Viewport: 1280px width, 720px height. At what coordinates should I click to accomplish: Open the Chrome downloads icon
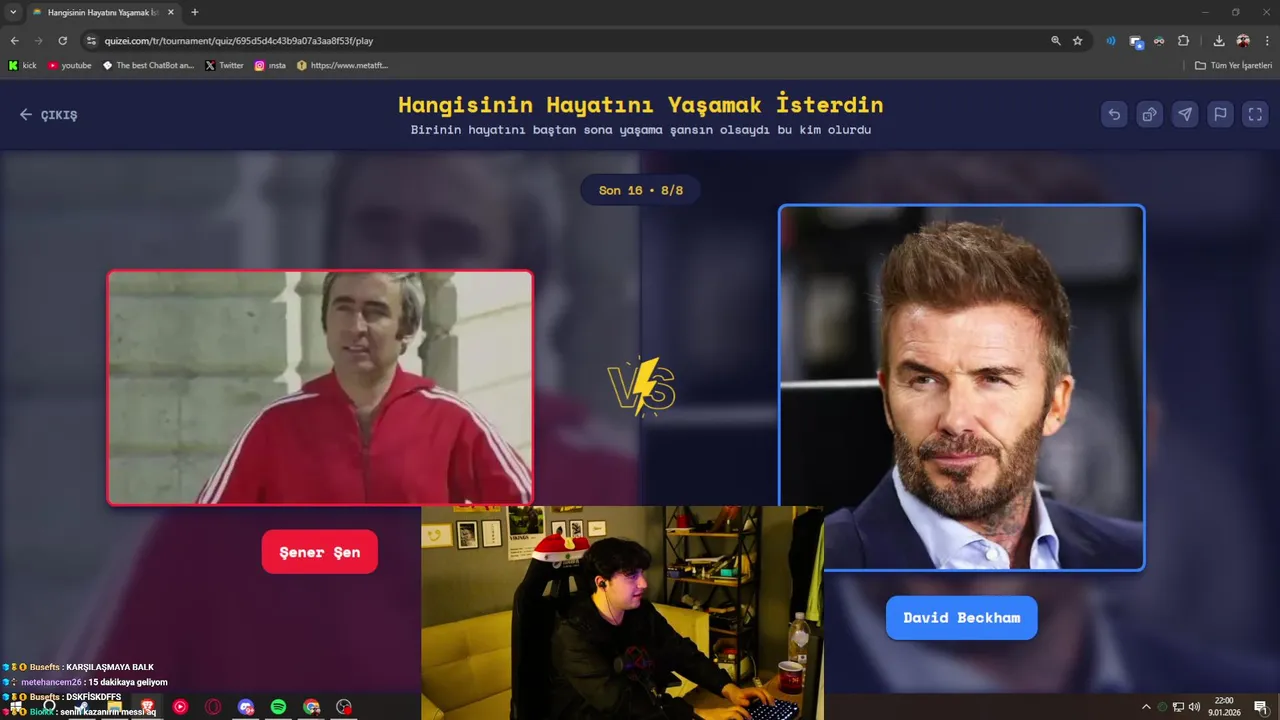(1219, 41)
